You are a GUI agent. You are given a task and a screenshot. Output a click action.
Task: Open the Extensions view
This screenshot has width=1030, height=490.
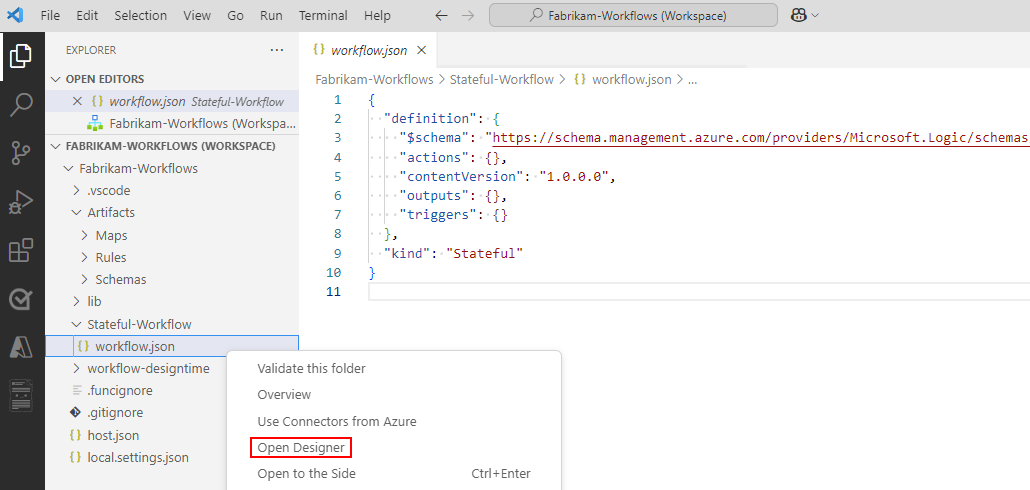[21, 251]
